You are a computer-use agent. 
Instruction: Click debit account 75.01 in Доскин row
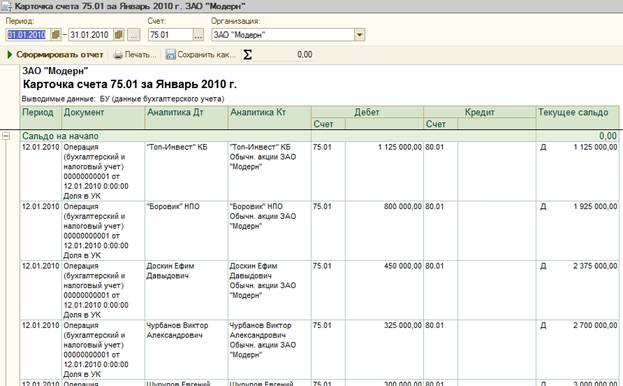322,266
